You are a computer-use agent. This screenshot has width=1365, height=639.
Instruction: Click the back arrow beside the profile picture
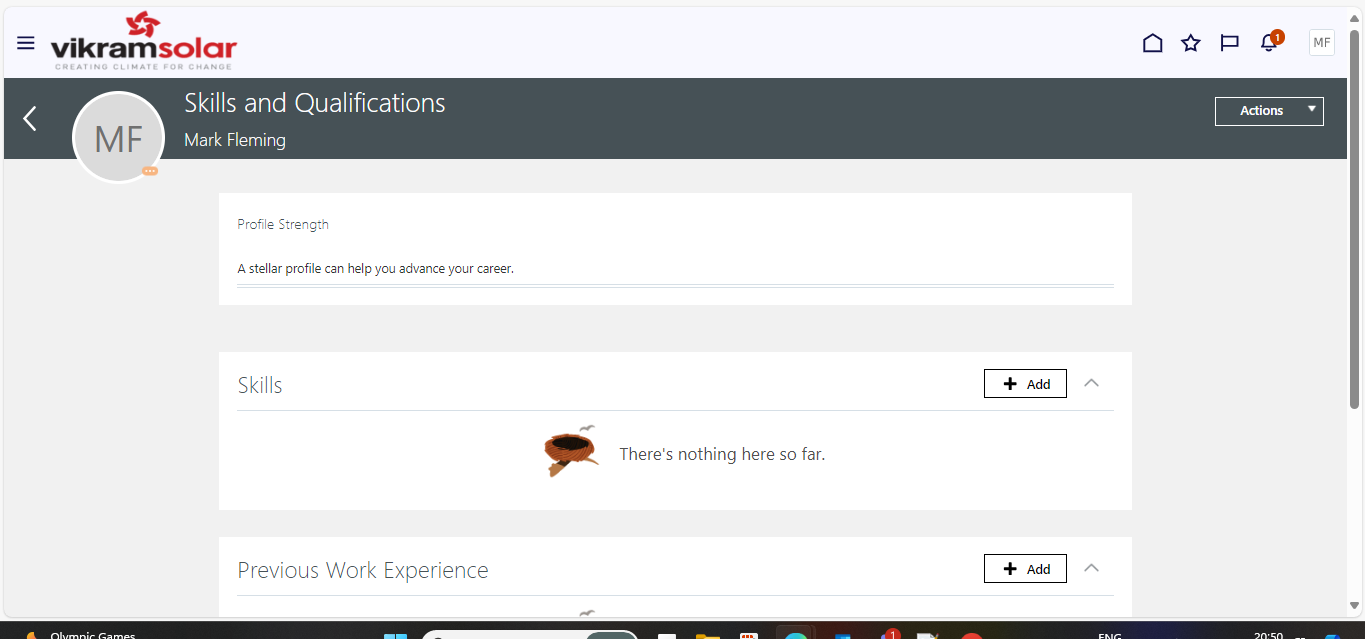tap(28, 118)
